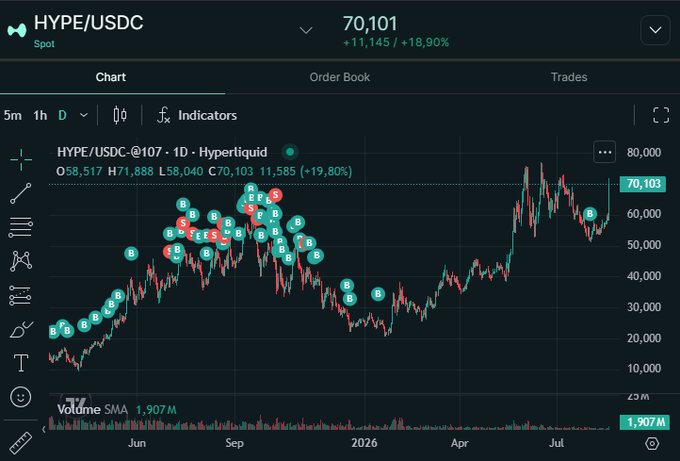Select the 5m timeframe
Image resolution: width=680 pixels, height=461 pixels.
click(x=13, y=115)
